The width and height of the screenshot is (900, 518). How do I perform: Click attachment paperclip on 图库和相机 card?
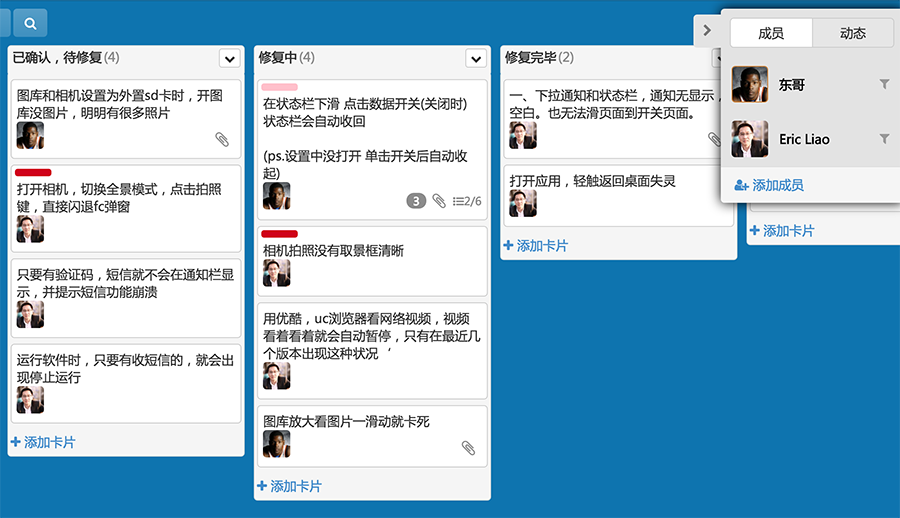[222, 140]
